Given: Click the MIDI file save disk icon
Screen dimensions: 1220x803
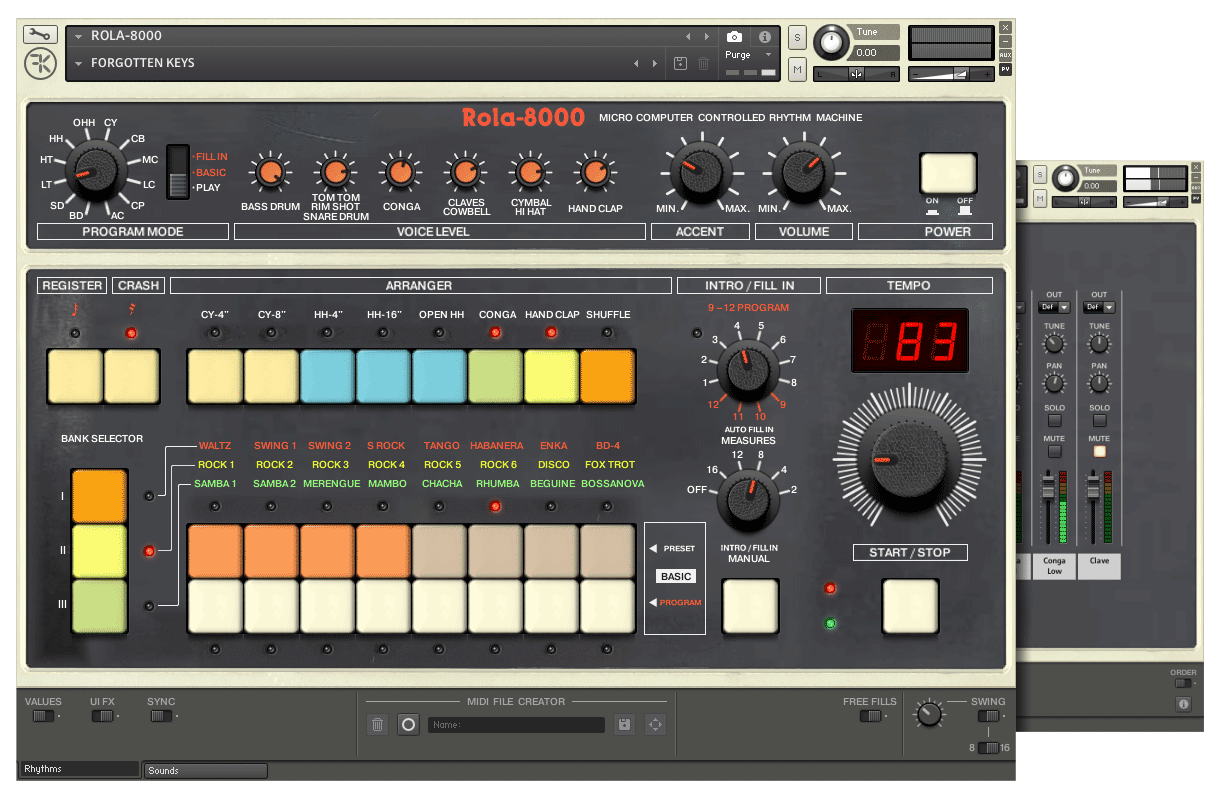Looking at the screenshot, I should click(625, 725).
